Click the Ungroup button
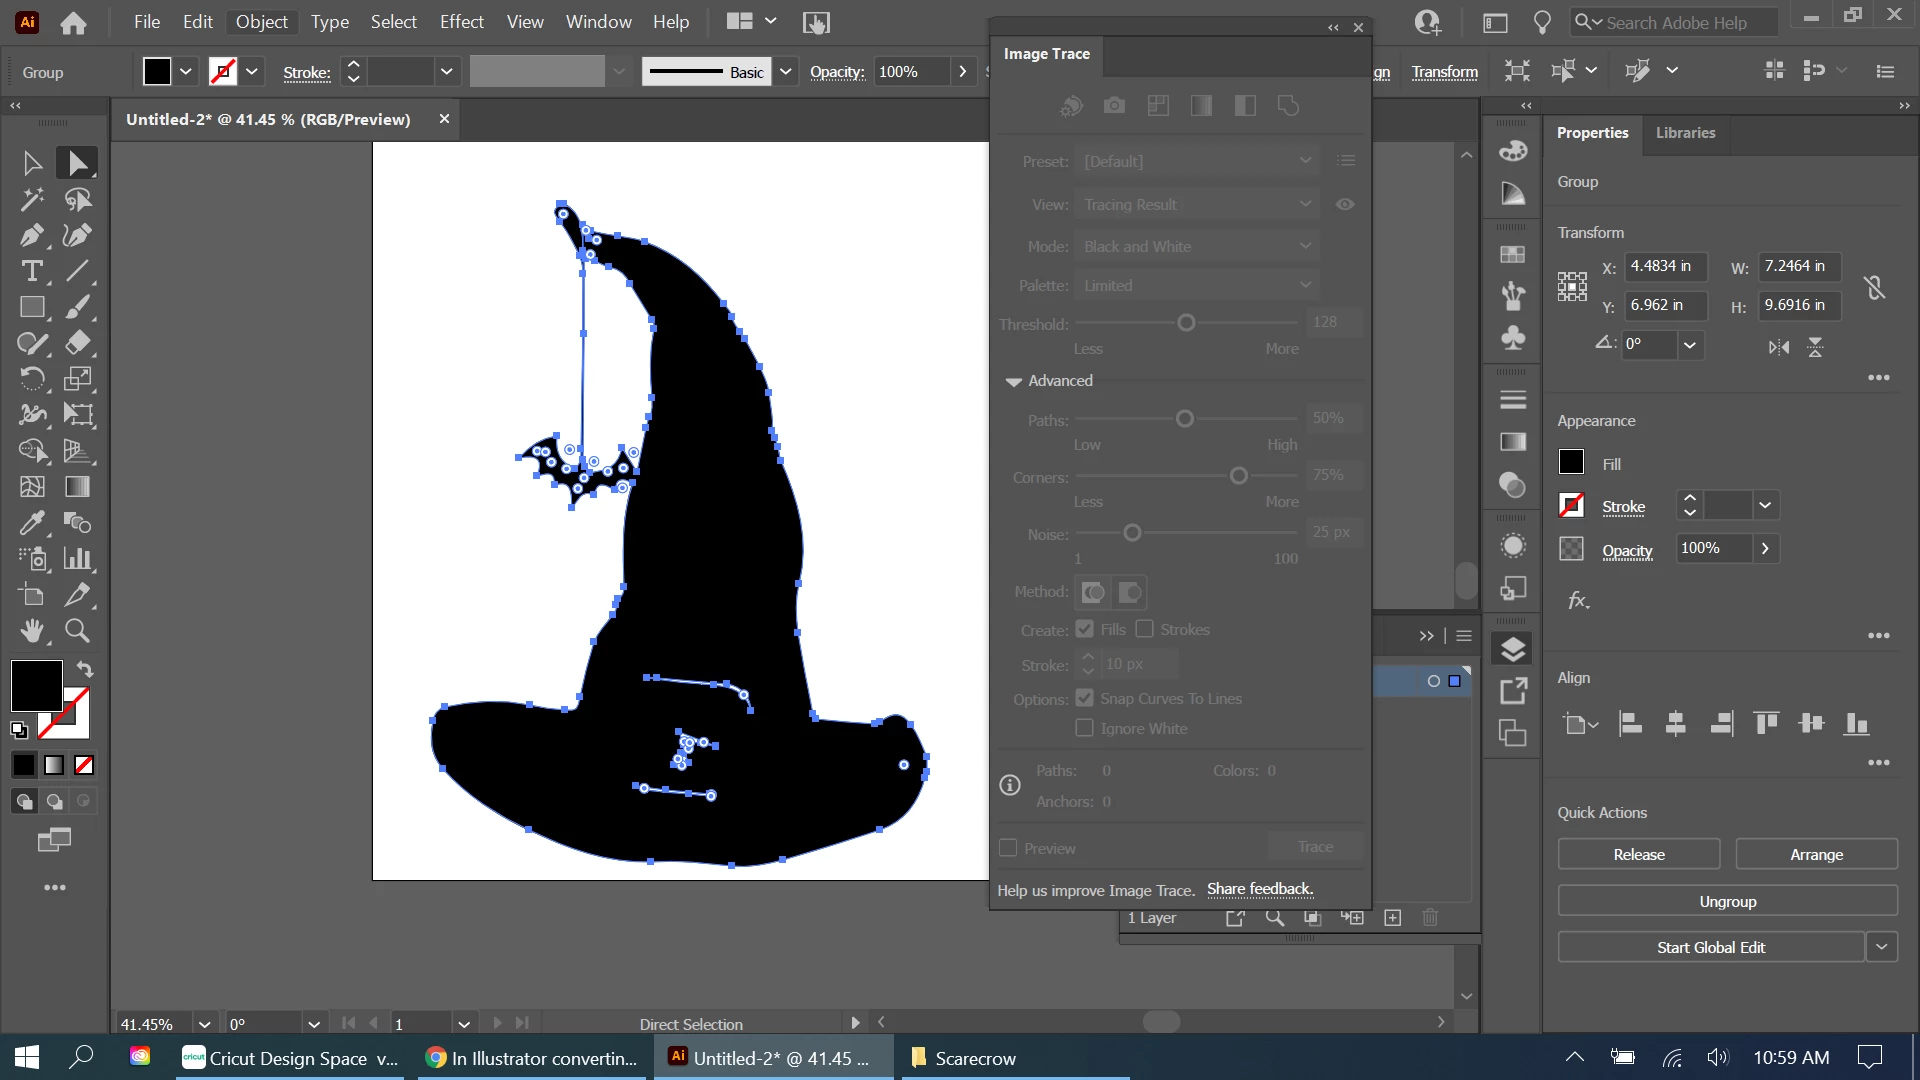This screenshot has width=1920, height=1080. [x=1727, y=901]
